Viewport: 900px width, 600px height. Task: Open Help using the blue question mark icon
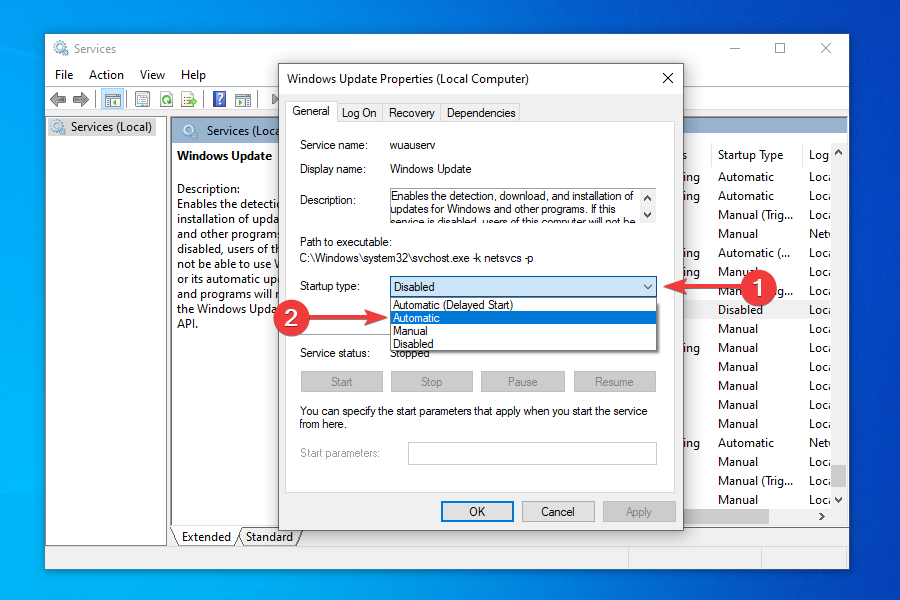pyautogui.click(x=218, y=99)
